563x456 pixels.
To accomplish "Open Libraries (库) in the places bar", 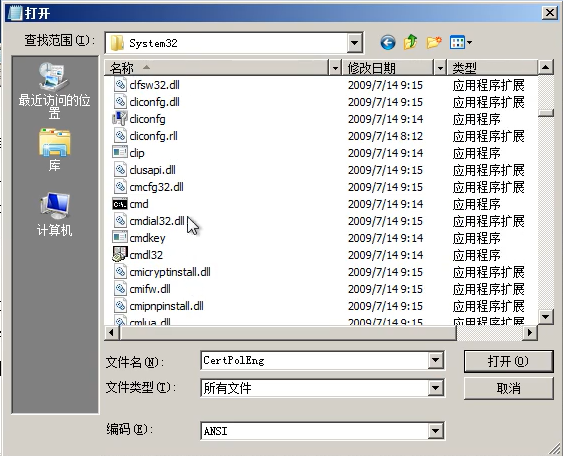I will [x=55, y=150].
